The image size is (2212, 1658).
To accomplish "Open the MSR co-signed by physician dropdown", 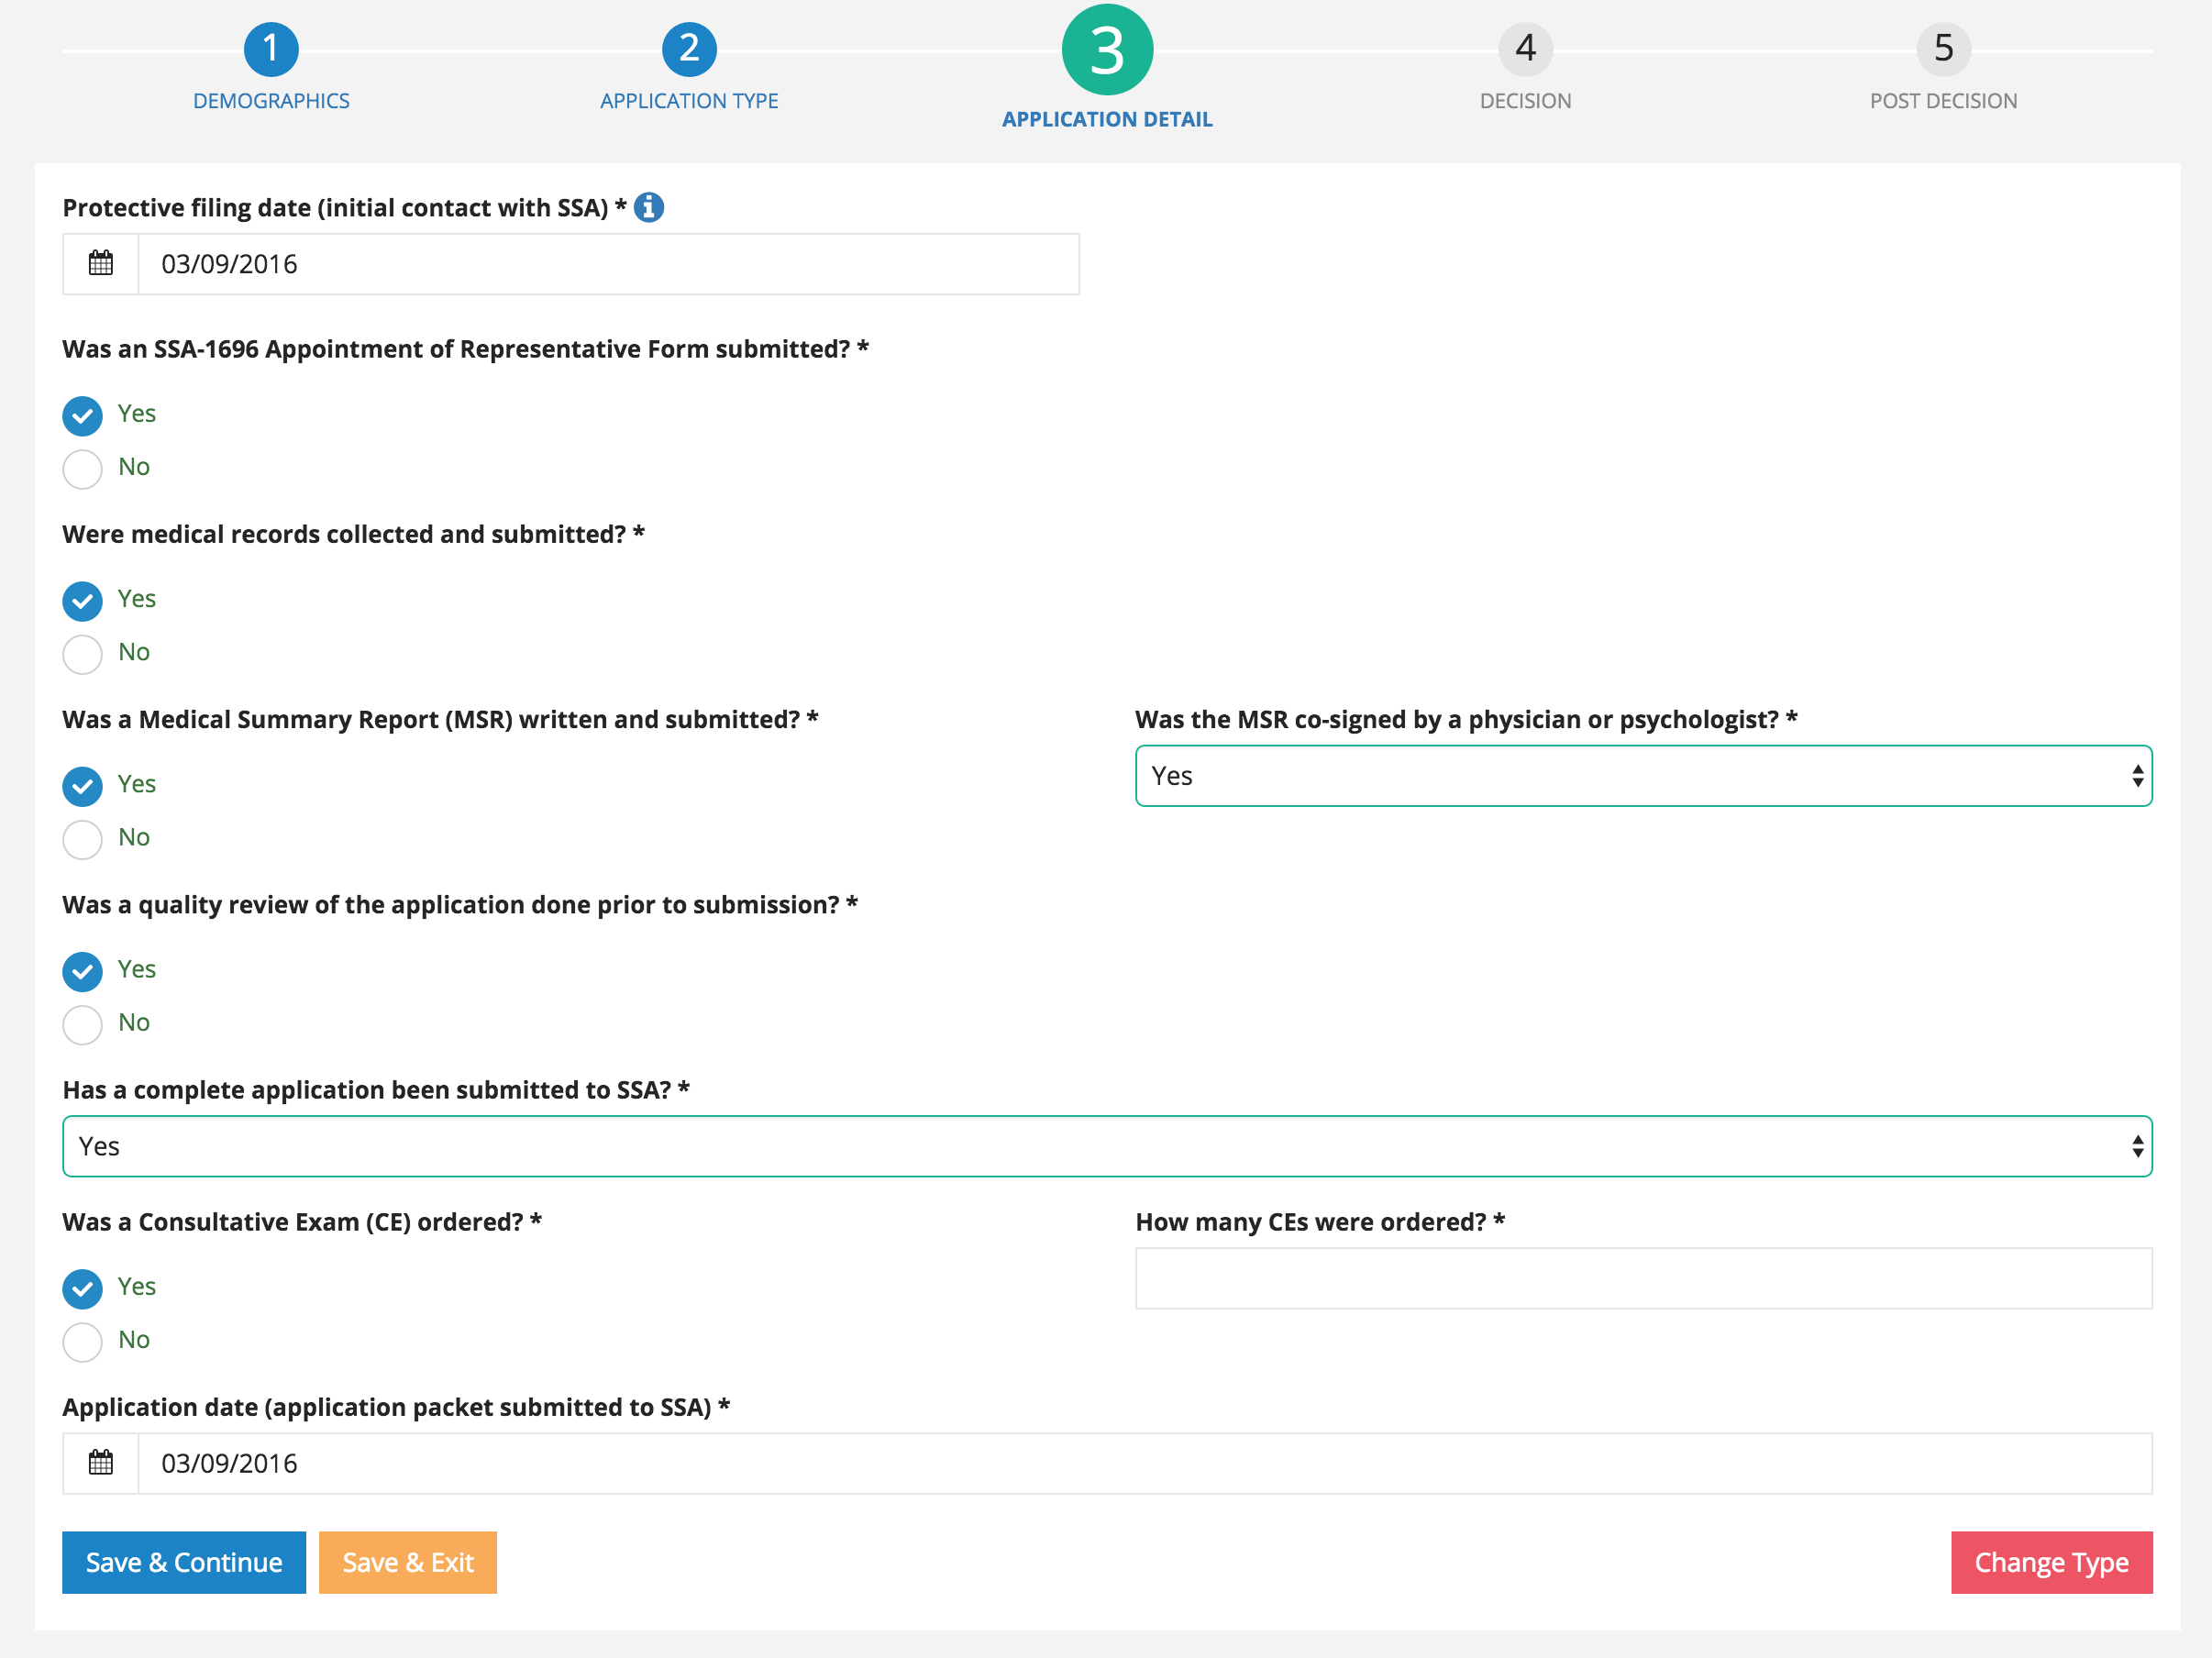I will click(x=1642, y=776).
